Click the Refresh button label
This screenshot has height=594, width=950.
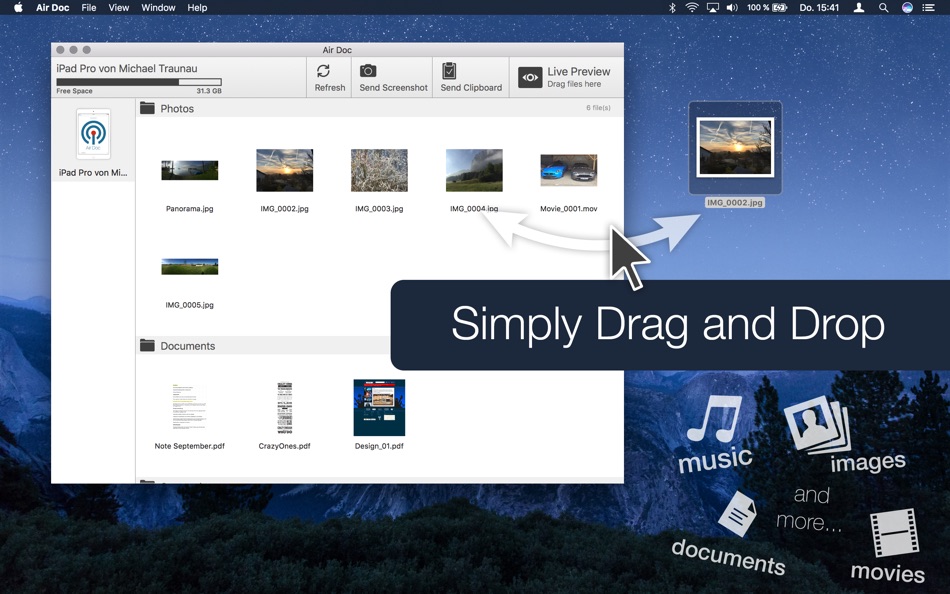click(330, 87)
